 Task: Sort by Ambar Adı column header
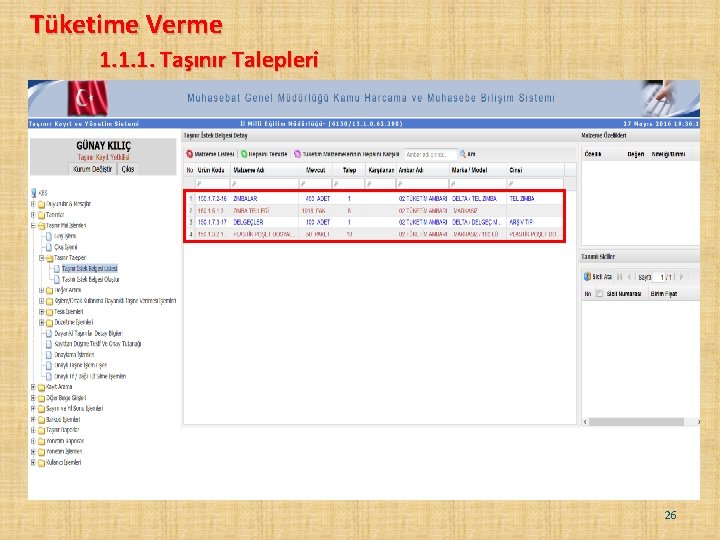point(422,170)
